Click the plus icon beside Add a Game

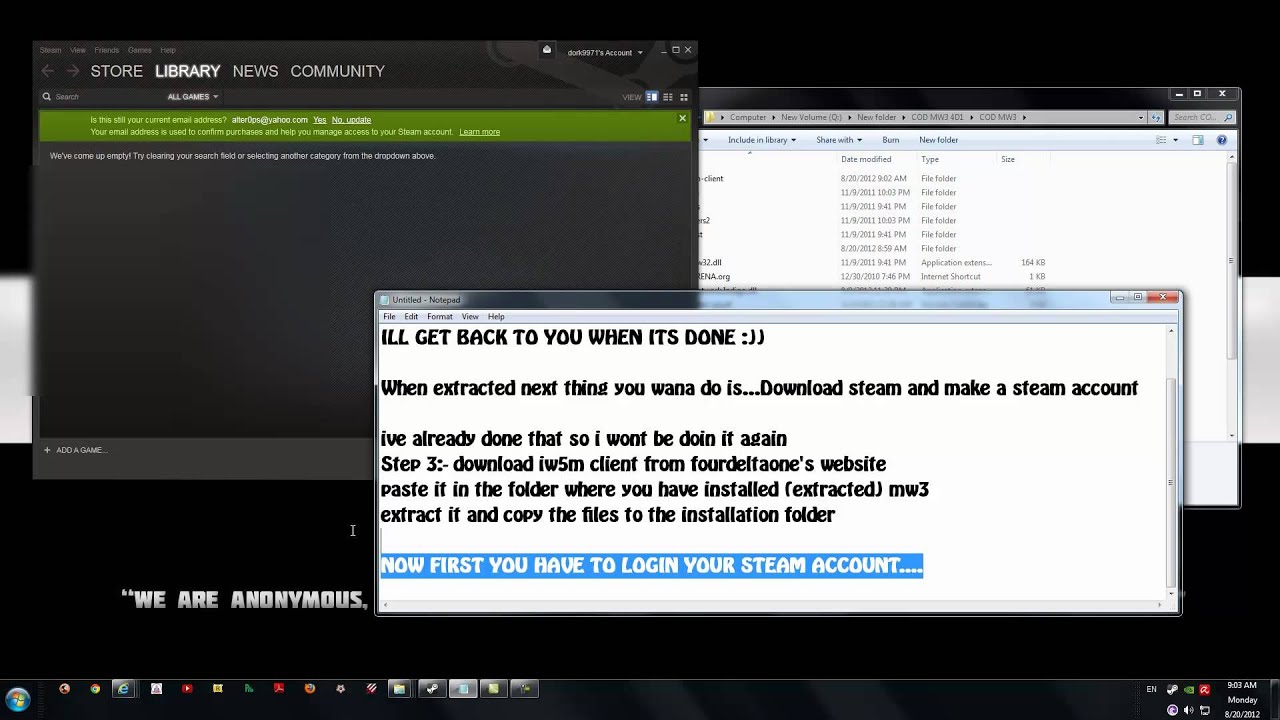coord(47,450)
